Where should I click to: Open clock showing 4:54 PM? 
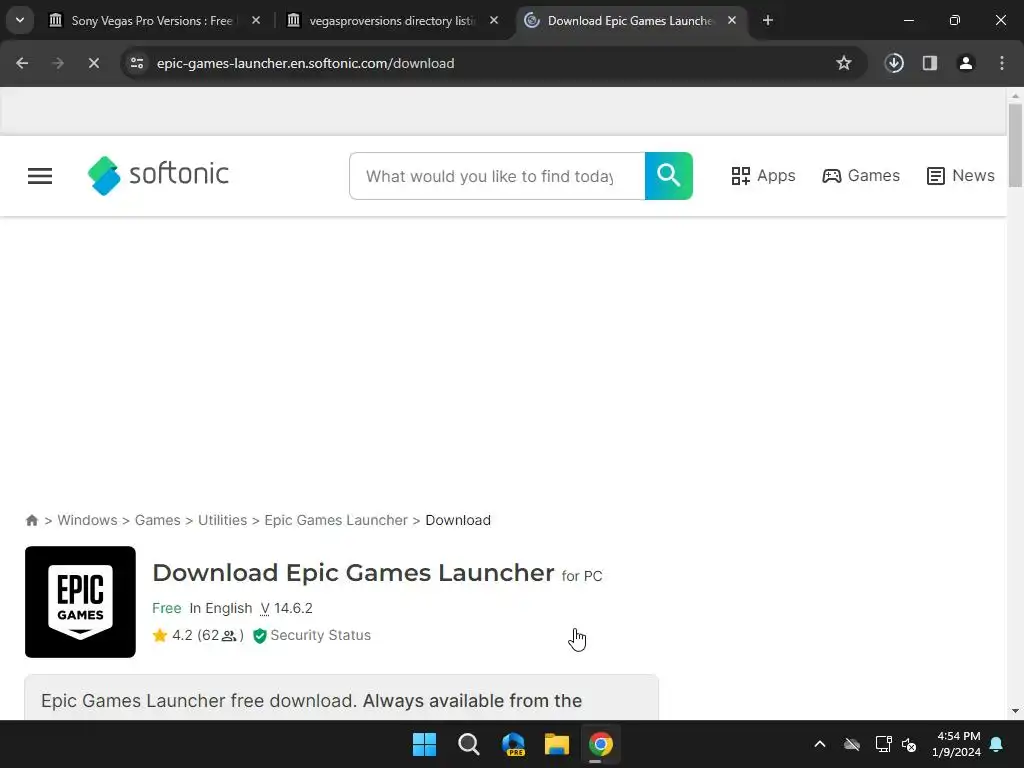(x=956, y=744)
